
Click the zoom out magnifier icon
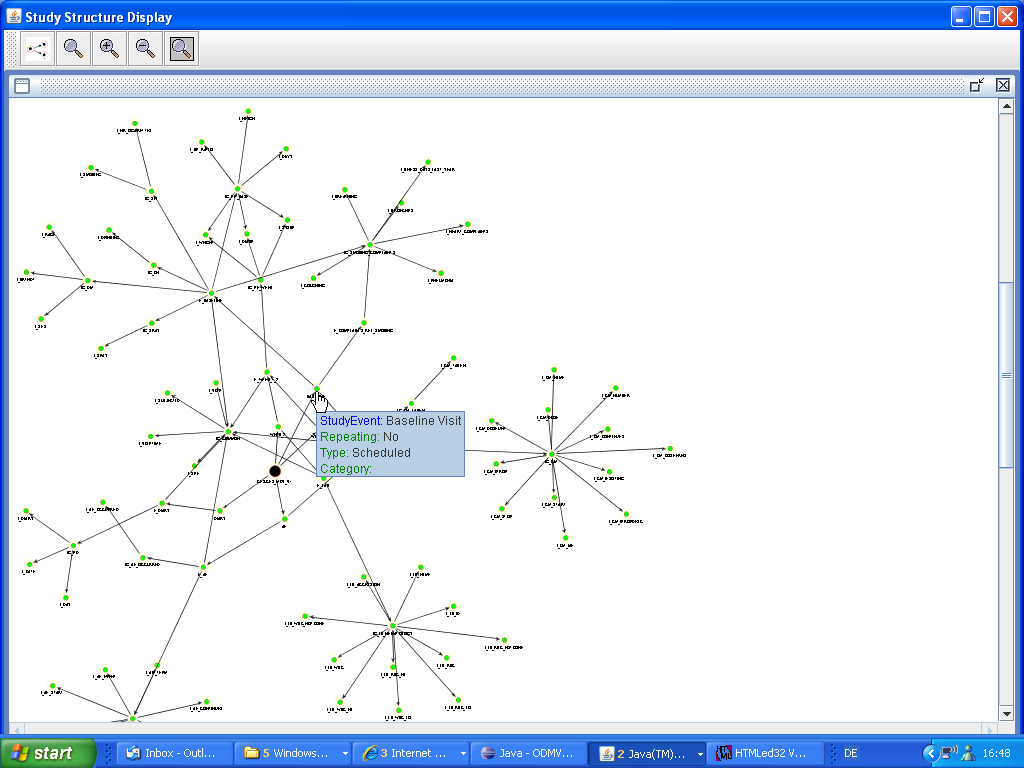(146, 48)
